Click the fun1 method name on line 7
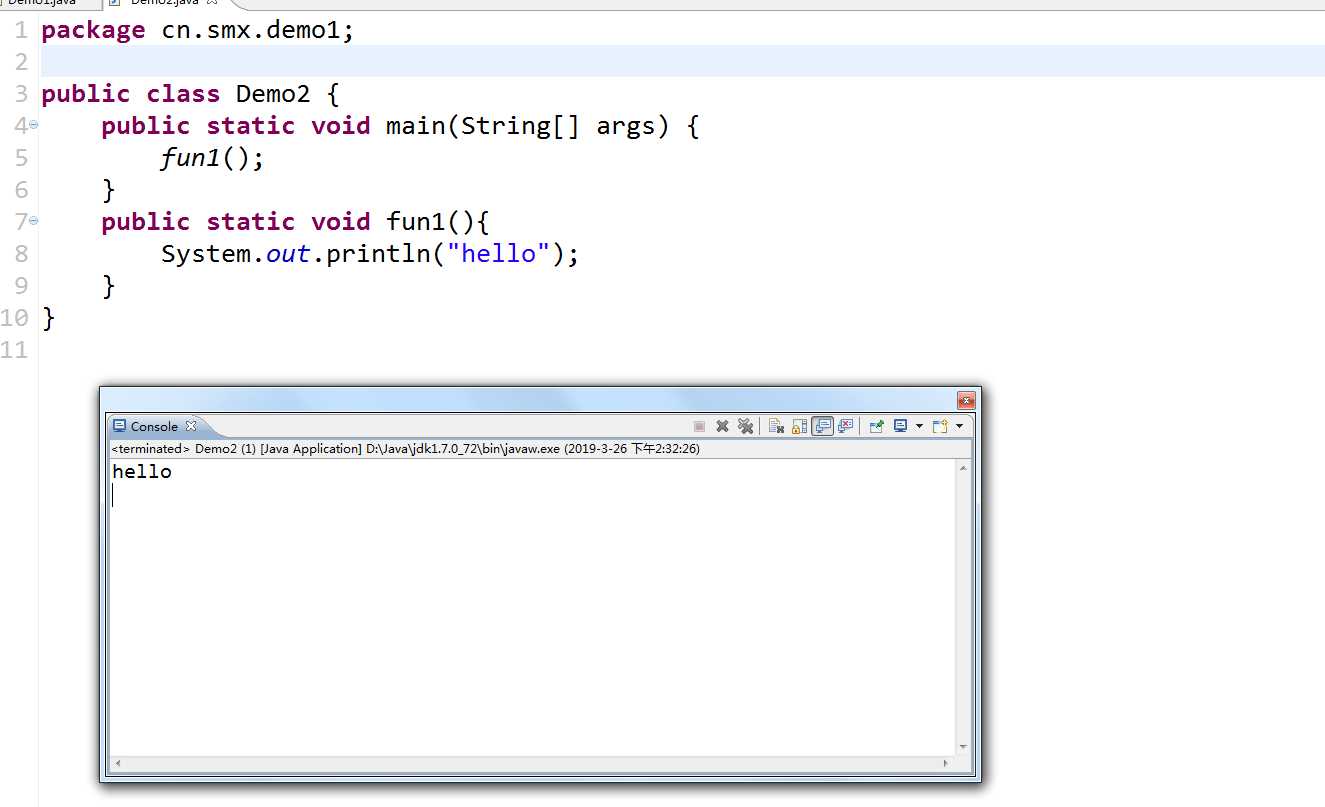The image size is (1325, 807). (416, 222)
